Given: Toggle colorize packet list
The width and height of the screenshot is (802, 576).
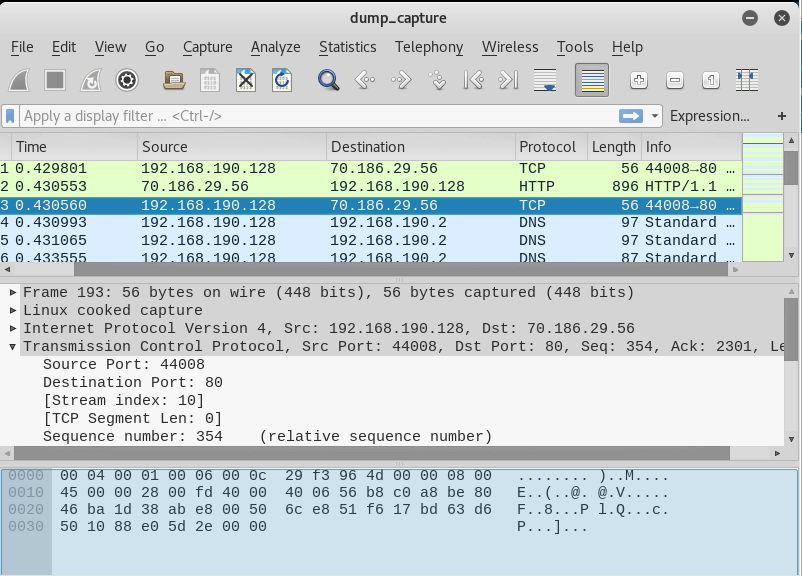Looking at the screenshot, I should coord(592,80).
